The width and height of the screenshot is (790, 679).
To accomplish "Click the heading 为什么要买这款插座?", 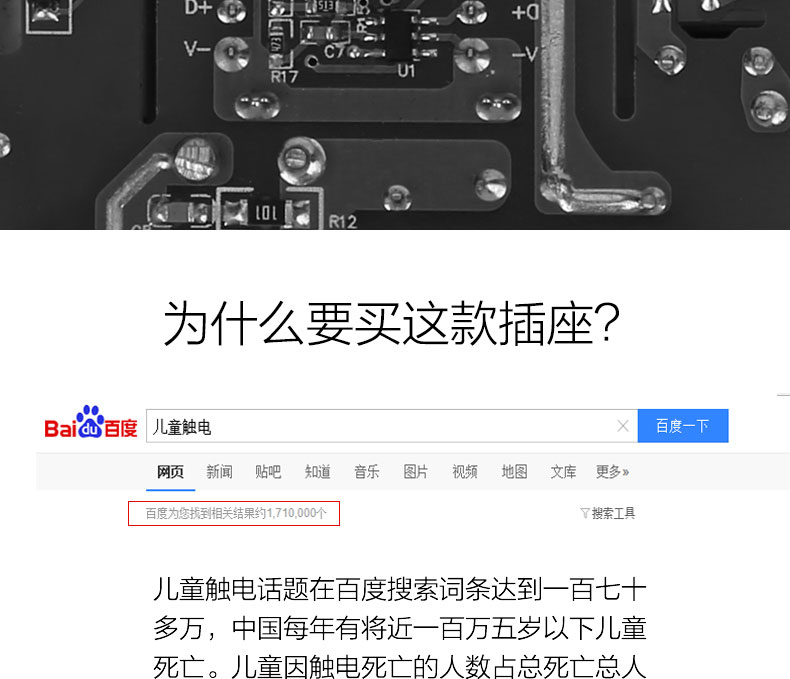I will tap(391, 323).
